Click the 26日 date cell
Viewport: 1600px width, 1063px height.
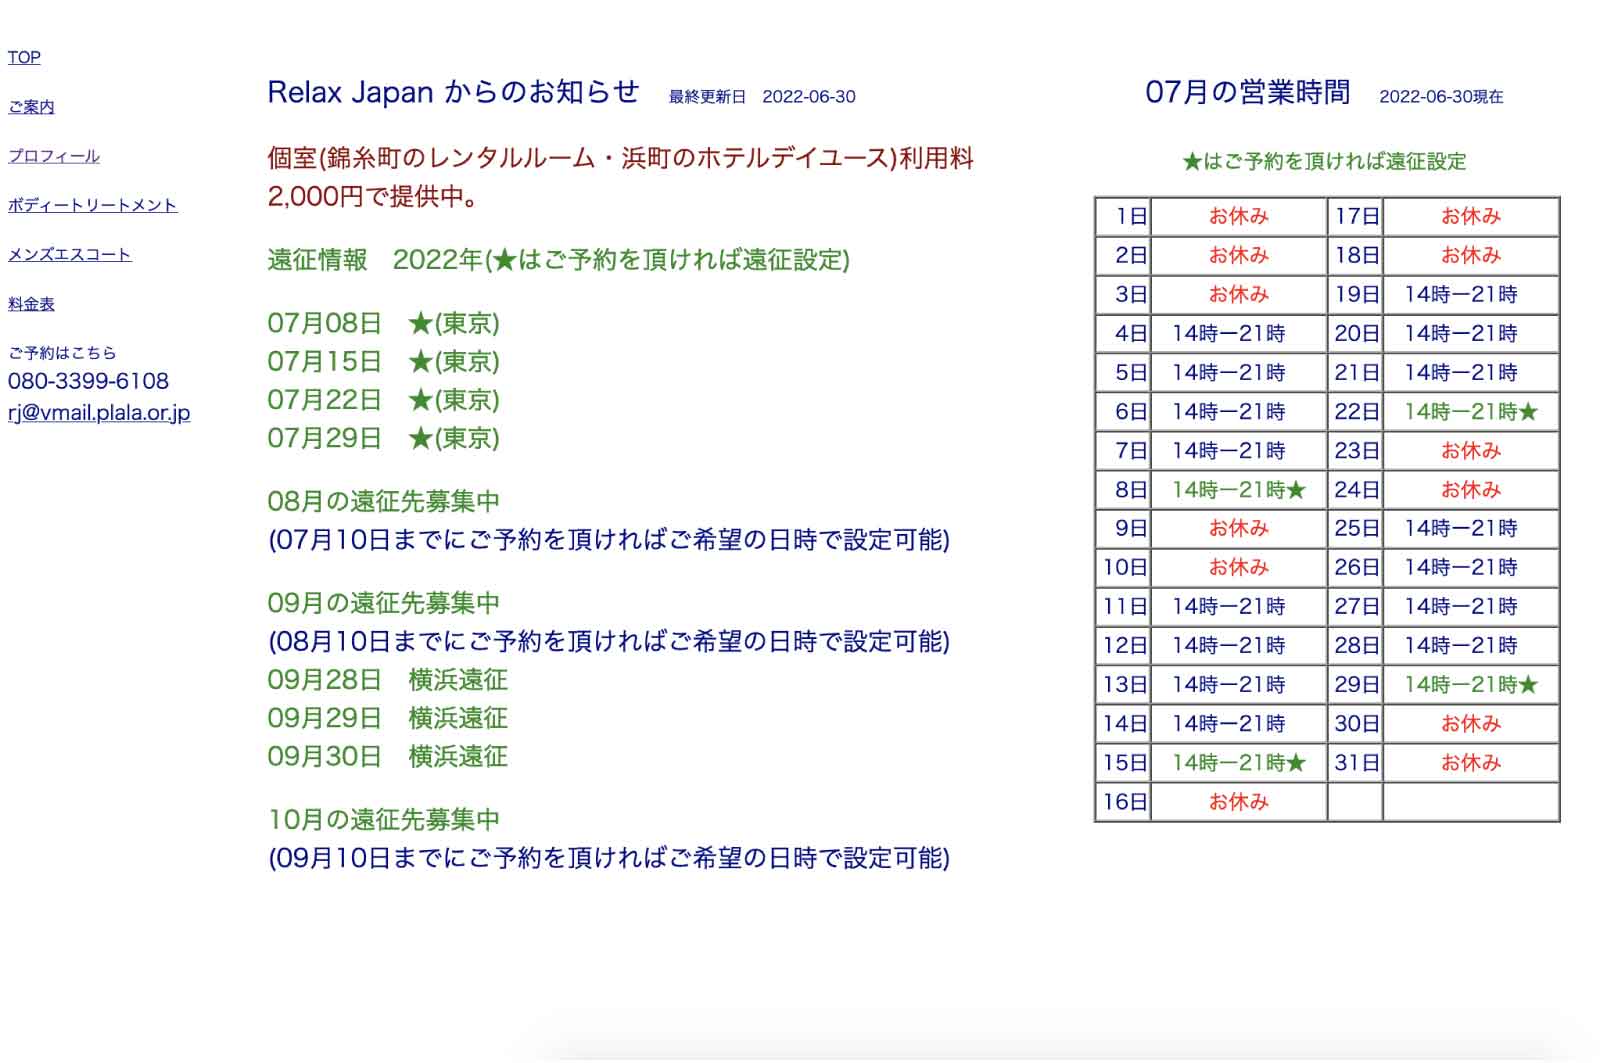pyautogui.click(x=1356, y=567)
